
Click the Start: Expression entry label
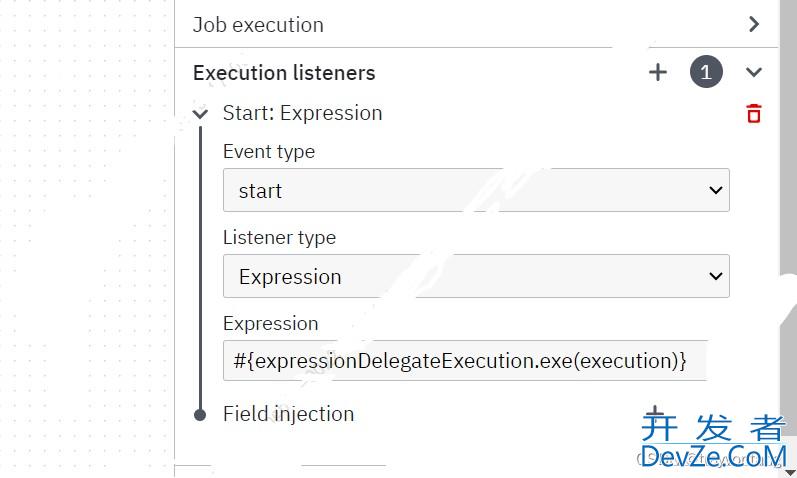click(302, 113)
